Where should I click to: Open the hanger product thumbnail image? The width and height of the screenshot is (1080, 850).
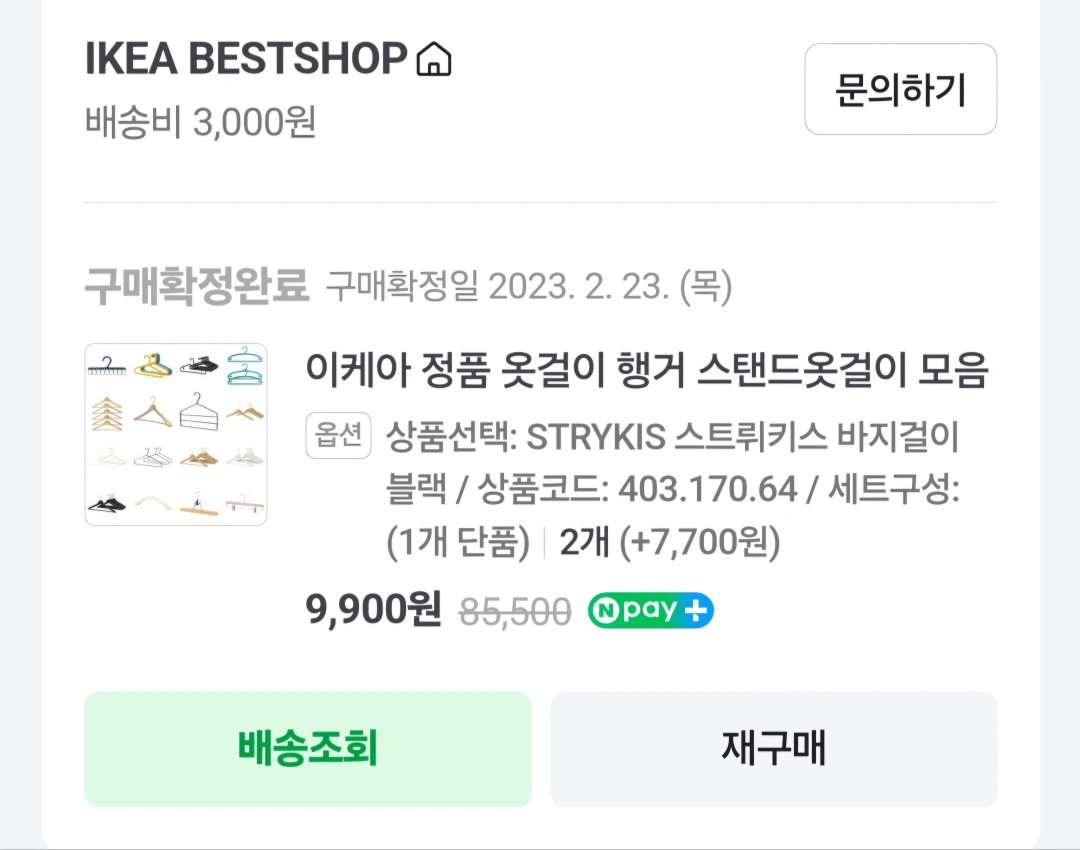pos(176,434)
